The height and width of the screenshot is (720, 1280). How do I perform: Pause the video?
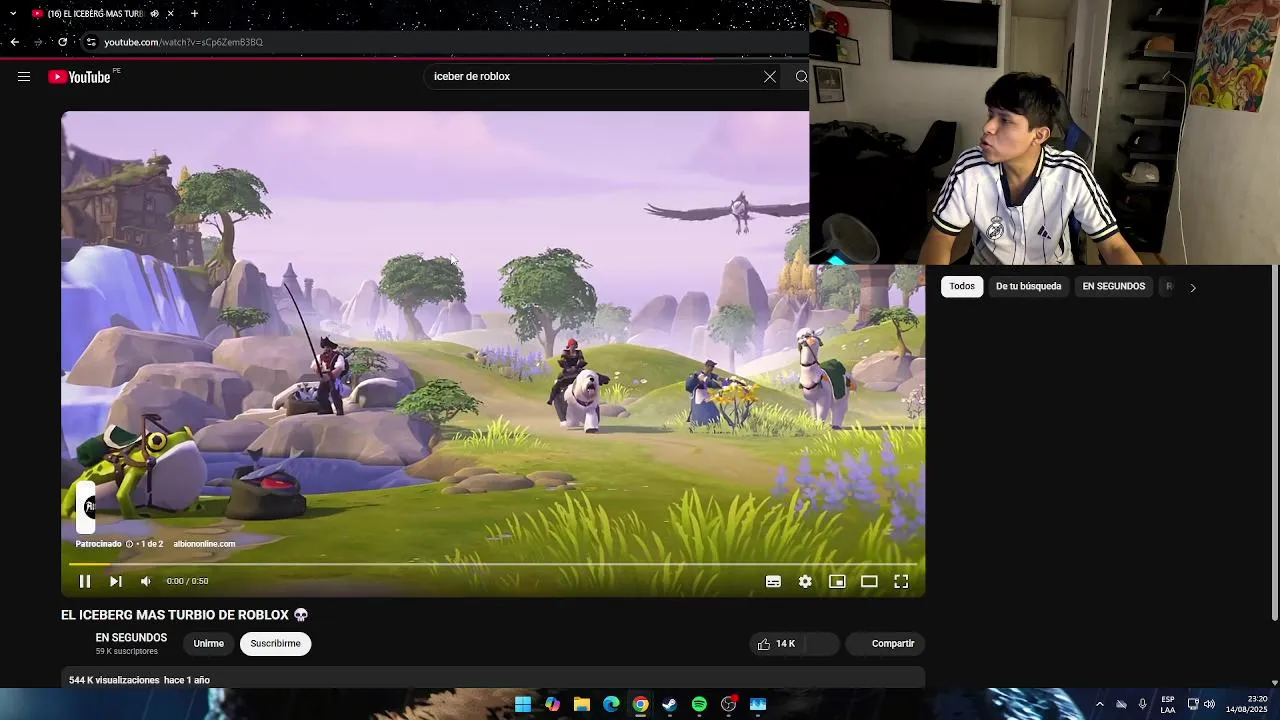tap(85, 581)
